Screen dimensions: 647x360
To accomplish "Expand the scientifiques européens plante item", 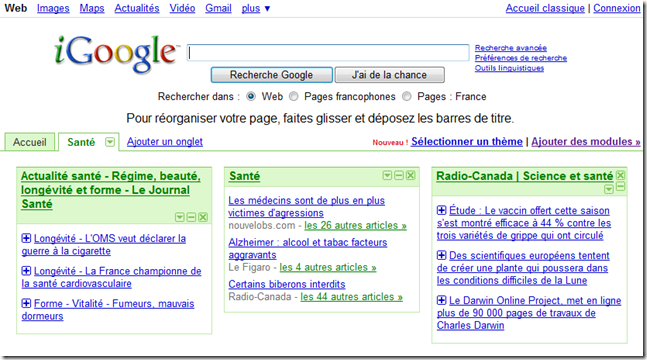I will click(442, 255).
